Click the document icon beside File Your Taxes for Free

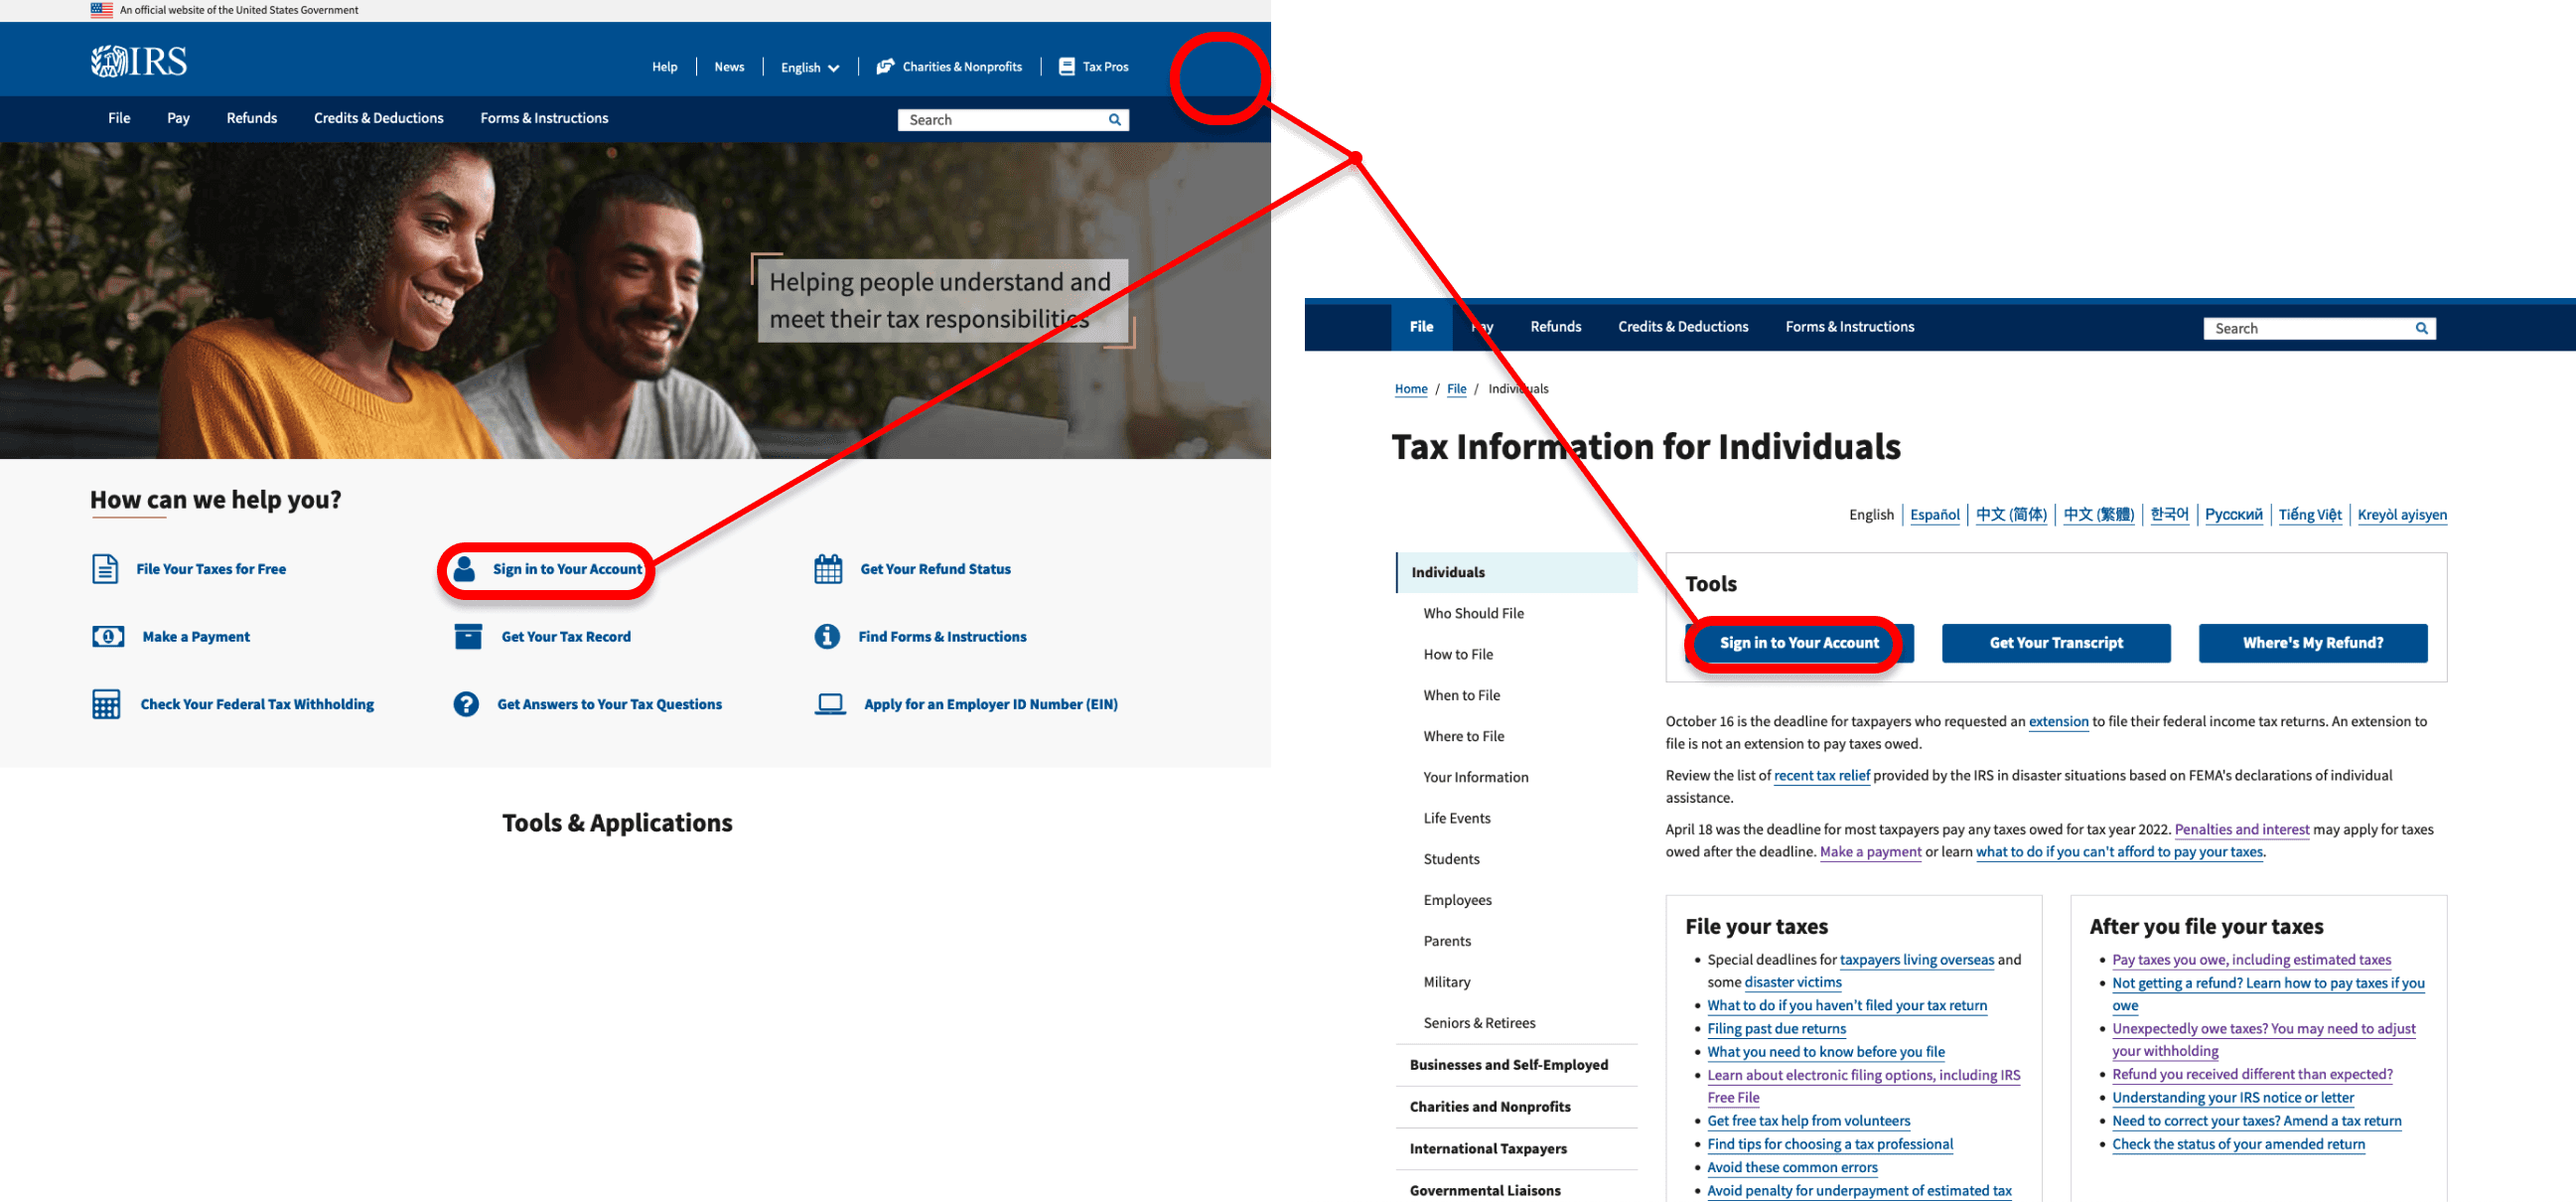[x=105, y=569]
